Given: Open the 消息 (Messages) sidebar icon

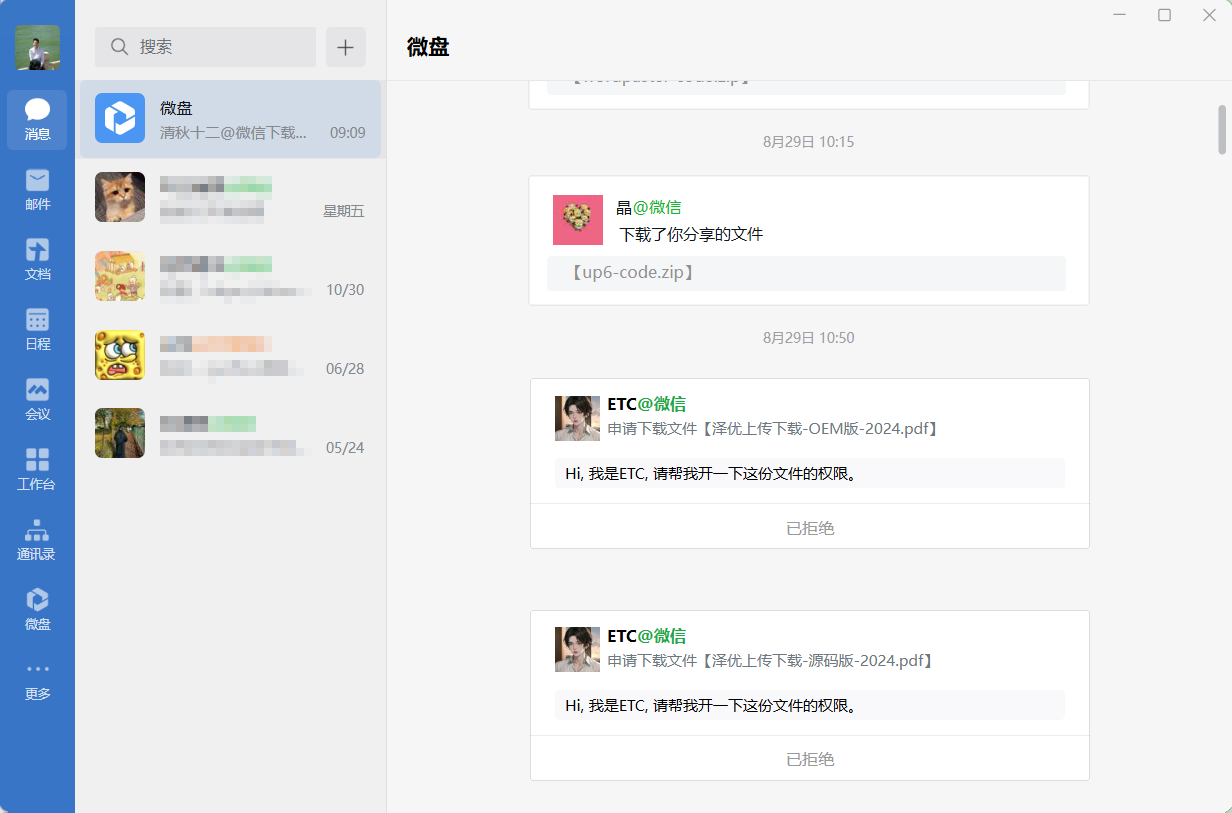Looking at the screenshot, I should [x=37, y=119].
